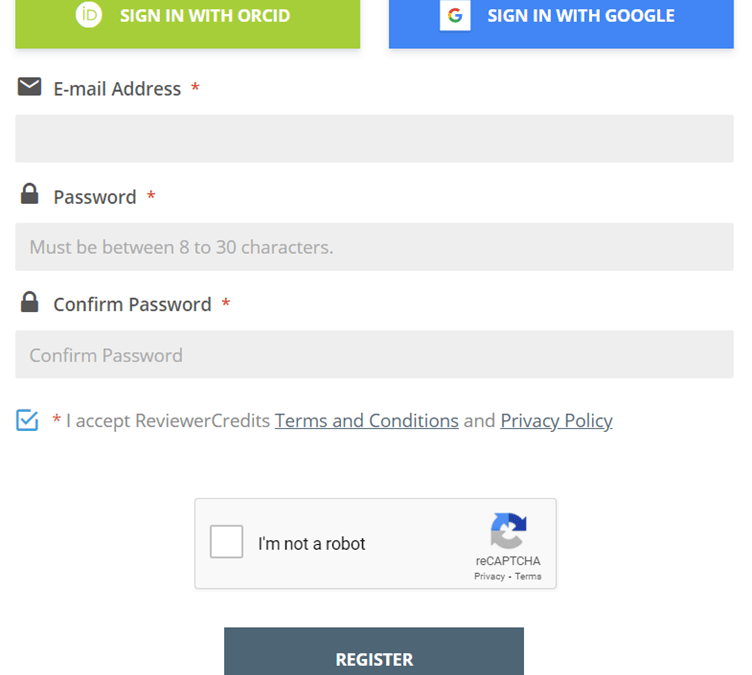Open the ReviewerCredits Privacy Policy link

point(556,421)
